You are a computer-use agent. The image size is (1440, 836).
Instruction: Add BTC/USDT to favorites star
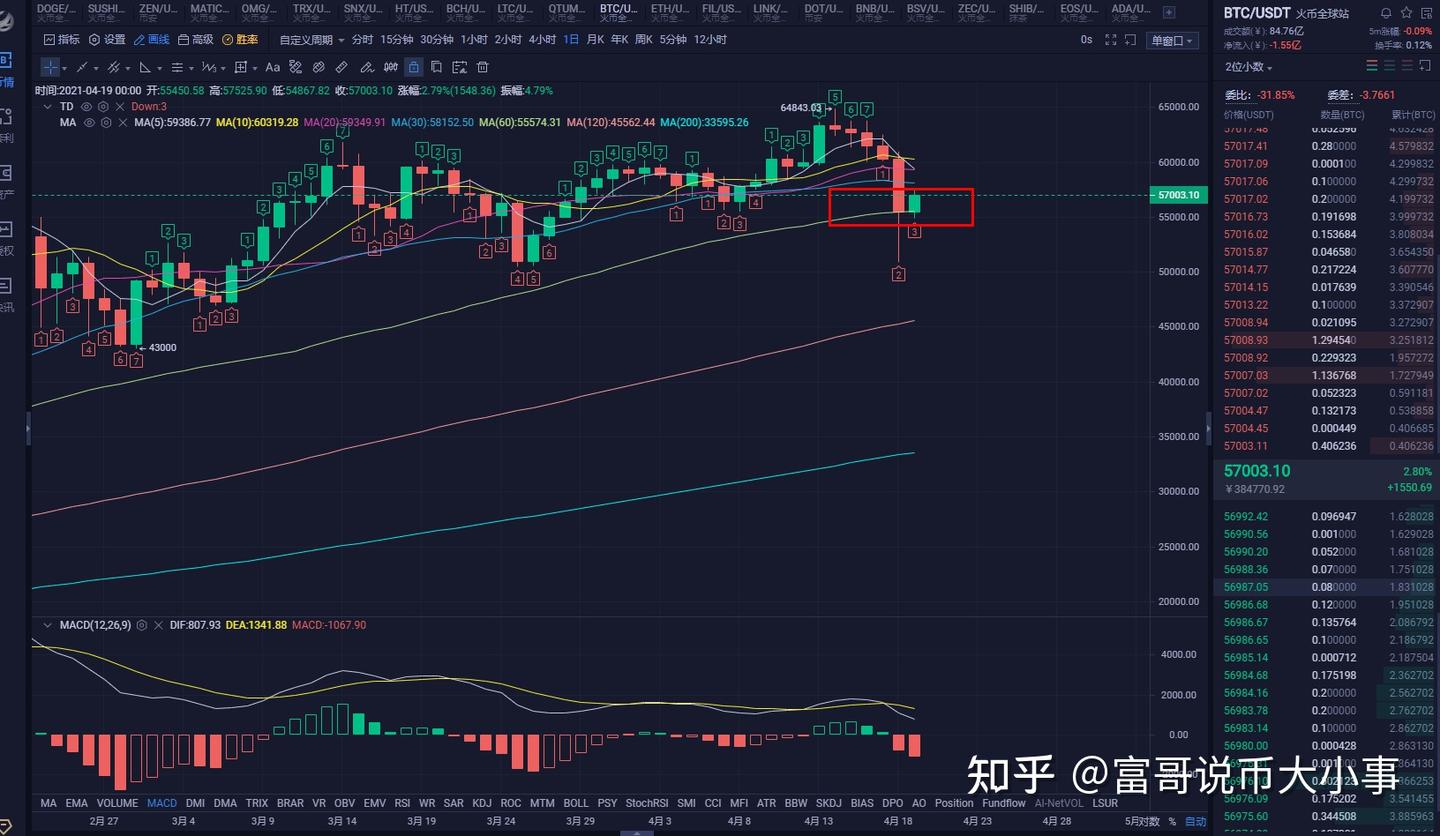(1407, 13)
